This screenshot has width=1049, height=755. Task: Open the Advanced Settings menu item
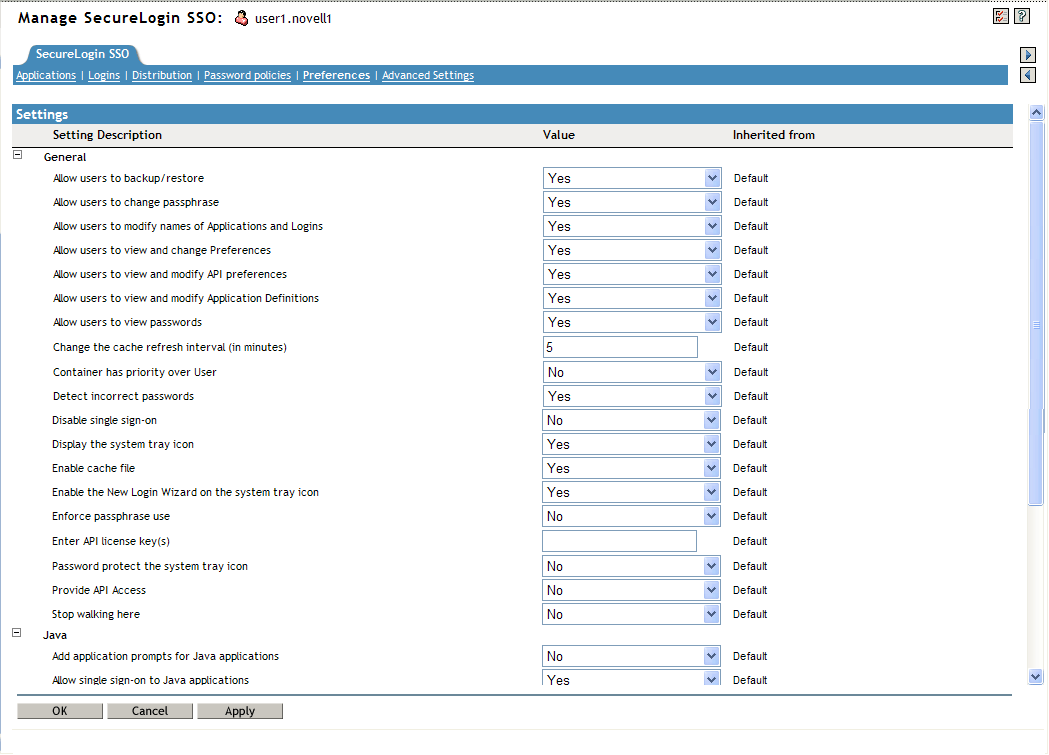pos(428,74)
